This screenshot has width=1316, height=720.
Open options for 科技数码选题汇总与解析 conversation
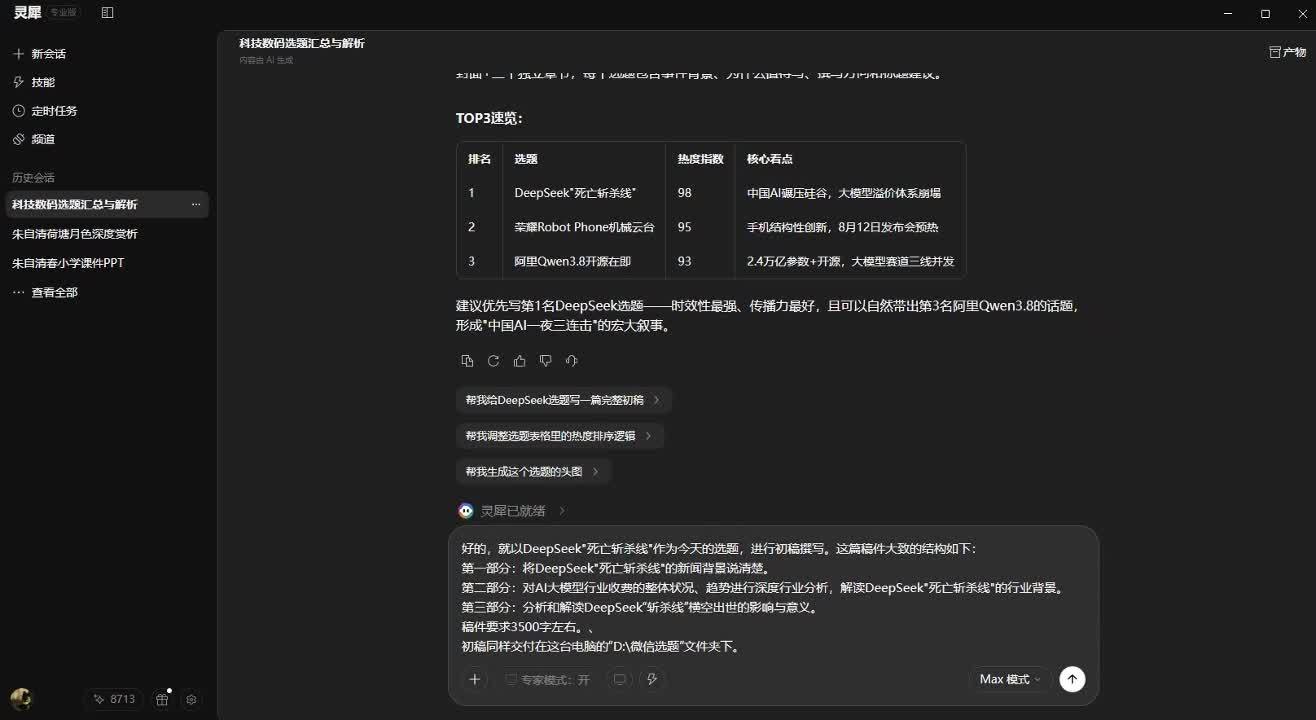(196, 204)
